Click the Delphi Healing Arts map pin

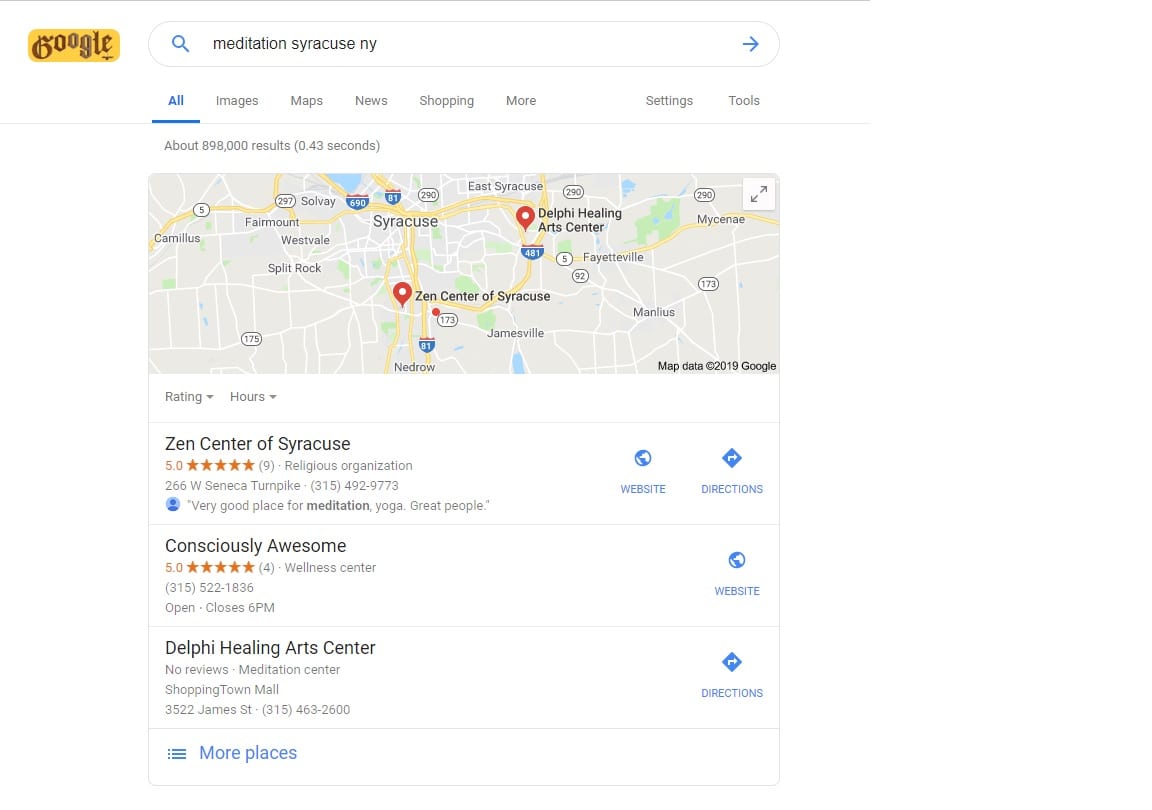point(525,218)
